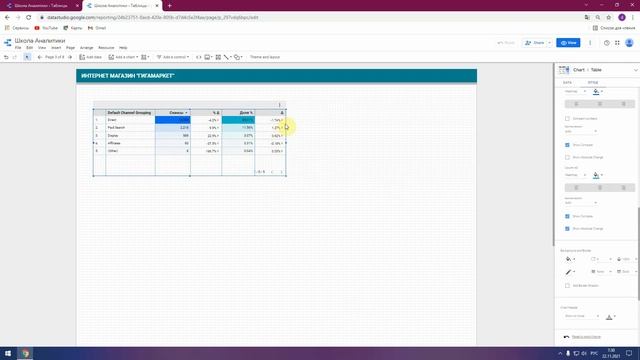
Task: Go back in browser history
Action: pos(7,18)
